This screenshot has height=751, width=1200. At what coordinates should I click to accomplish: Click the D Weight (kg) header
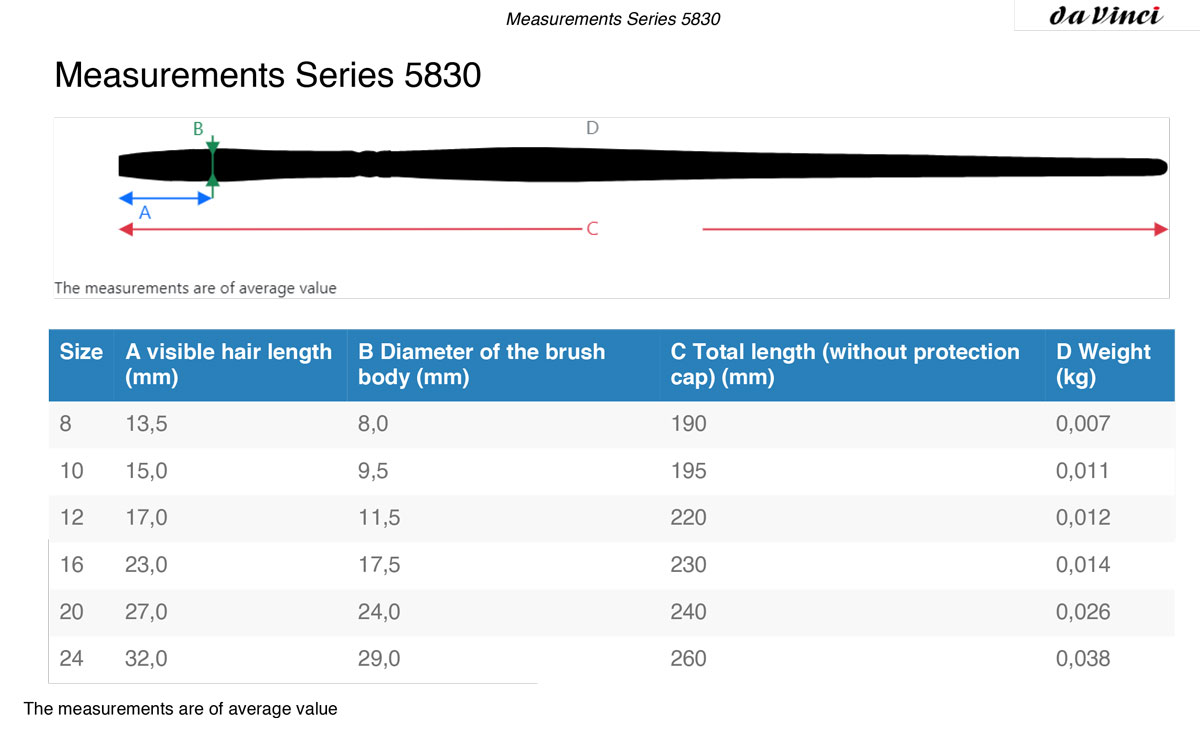1103,365
